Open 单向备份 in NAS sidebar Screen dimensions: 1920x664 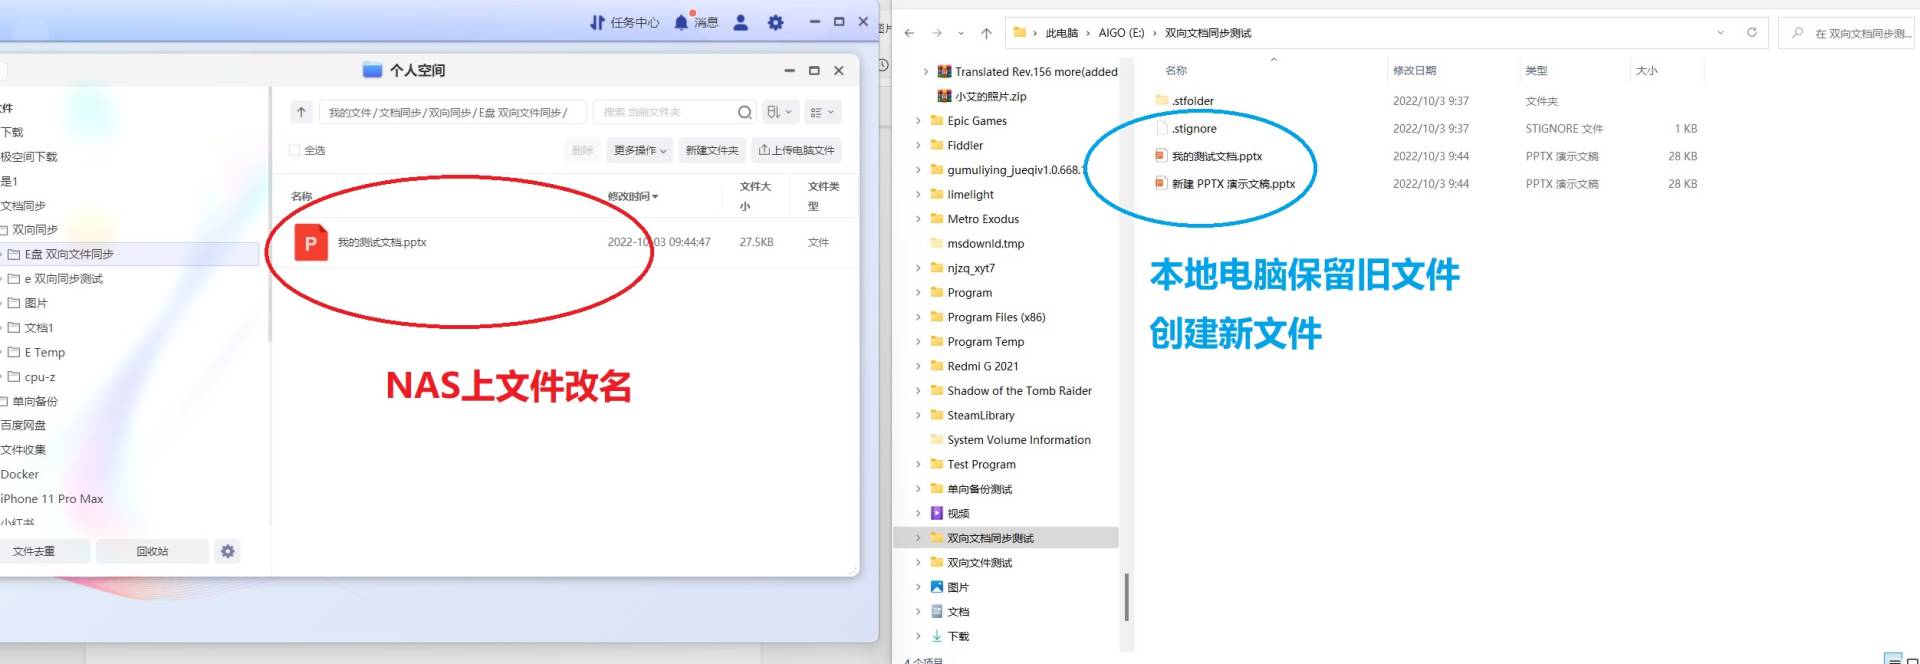[x=35, y=401]
